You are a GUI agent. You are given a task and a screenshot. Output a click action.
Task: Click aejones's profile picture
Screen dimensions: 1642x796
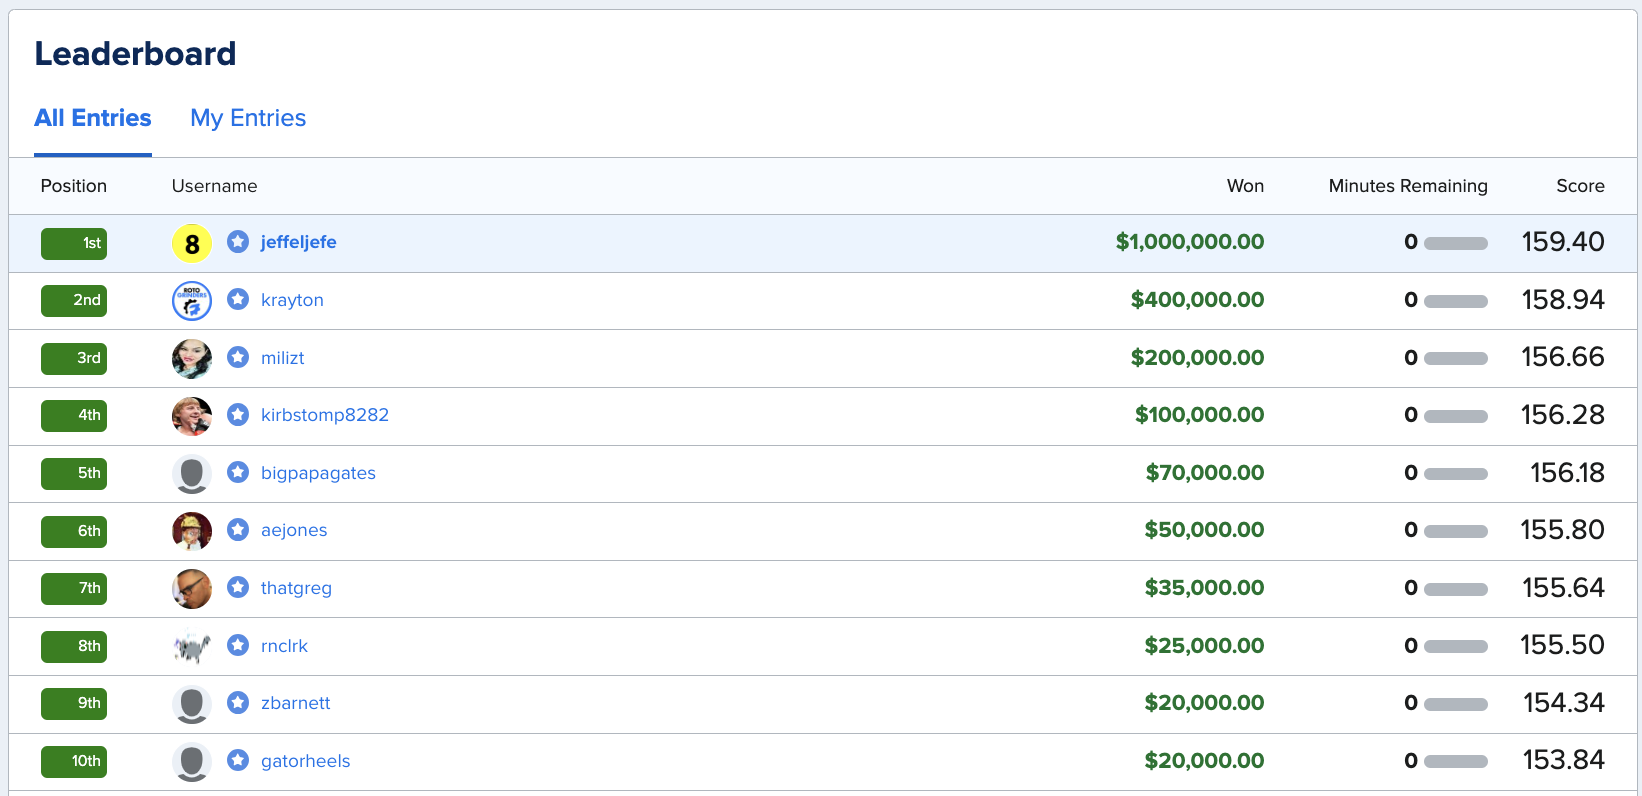192,531
